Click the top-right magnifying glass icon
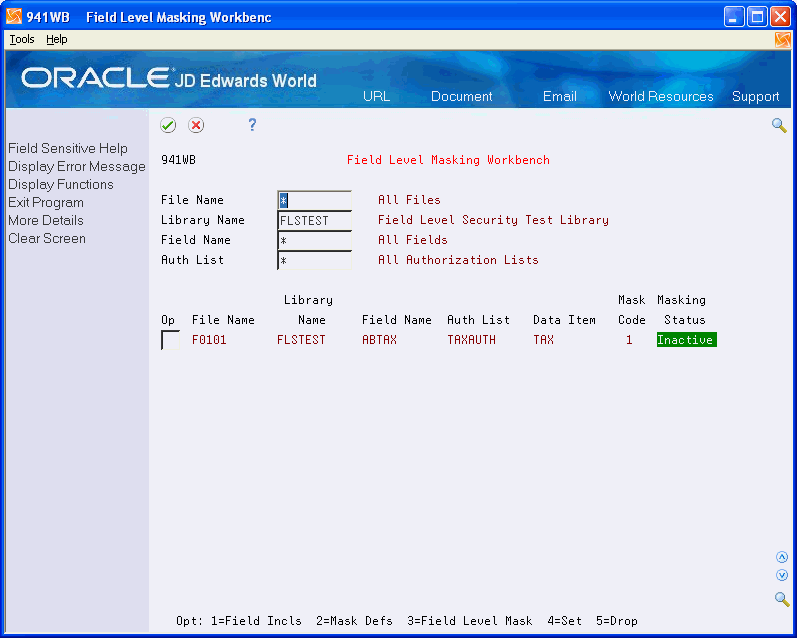This screenshot has width=797, height=638. tap(779, 125)
